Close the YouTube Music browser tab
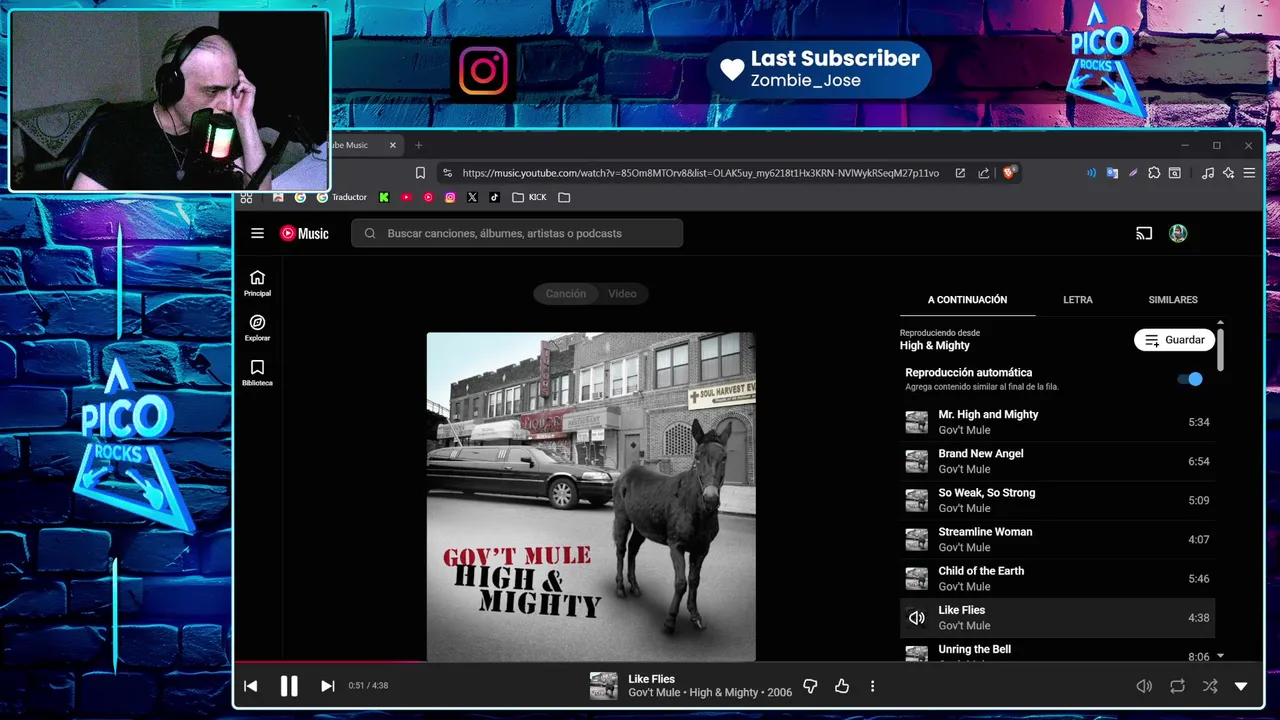 click(393, 145)
